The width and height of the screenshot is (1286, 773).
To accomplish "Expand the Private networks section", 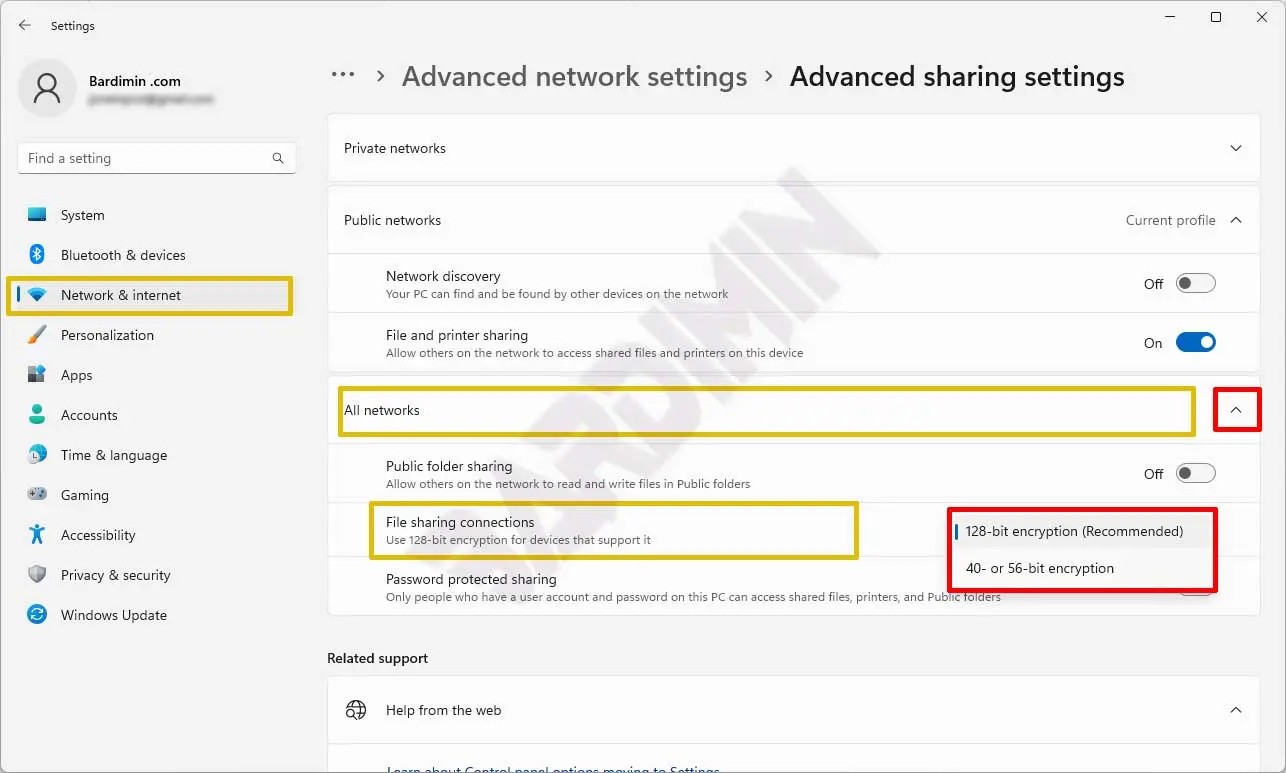I will (1236, 148).
